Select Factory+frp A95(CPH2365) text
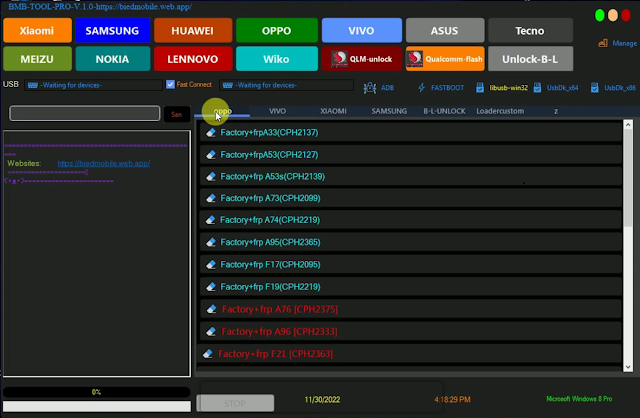The image size is (640, 418). (270, 242)
